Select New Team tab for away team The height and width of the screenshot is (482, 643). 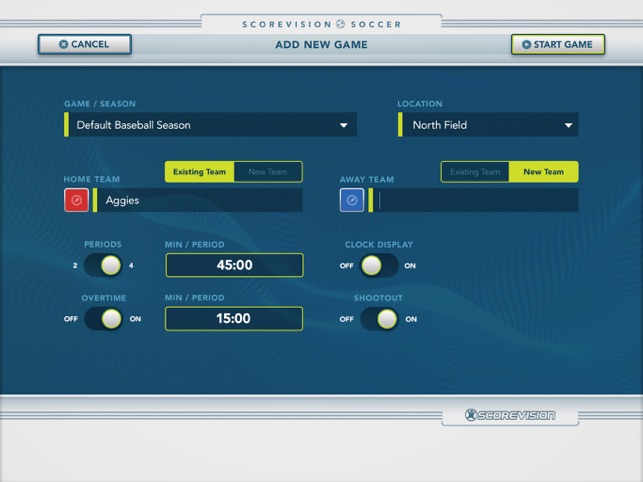[544, 172]
